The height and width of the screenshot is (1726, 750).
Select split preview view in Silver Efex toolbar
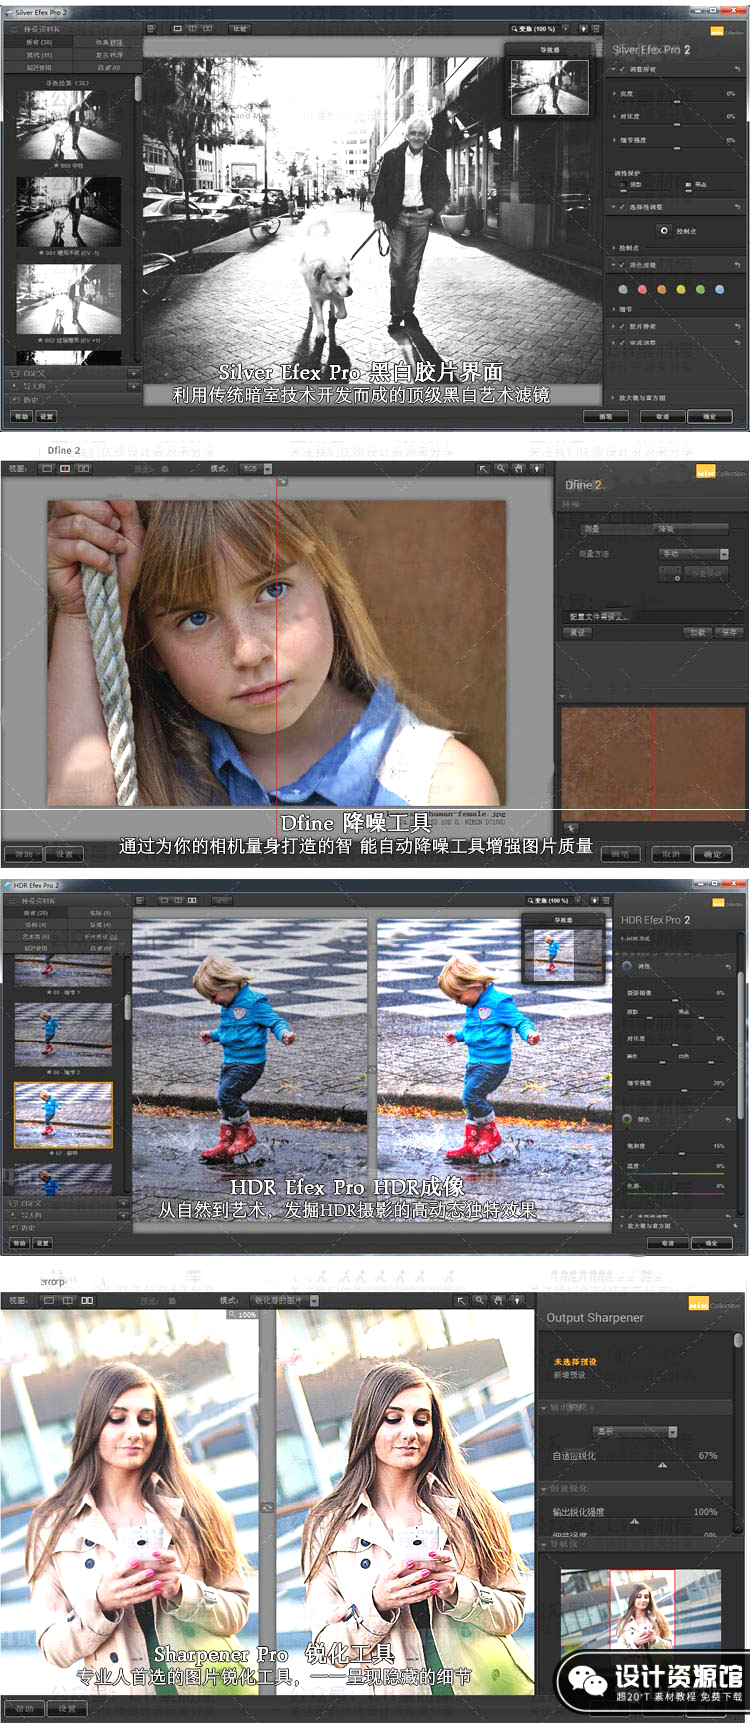(192, 29)
